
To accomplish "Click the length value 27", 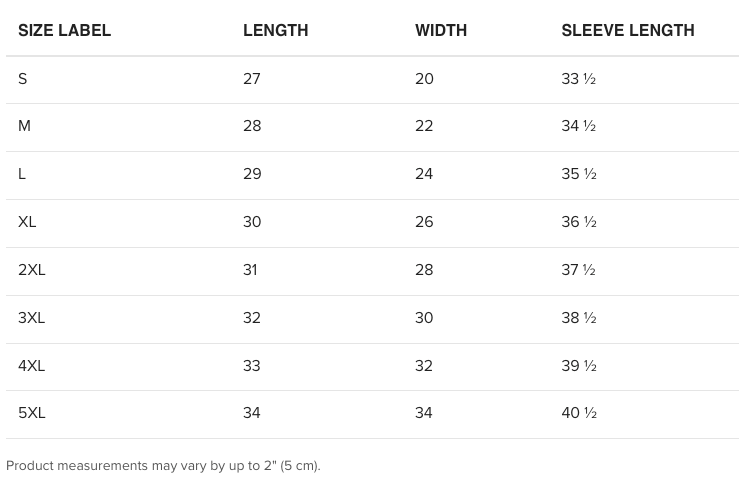I will tap(252, 79).
